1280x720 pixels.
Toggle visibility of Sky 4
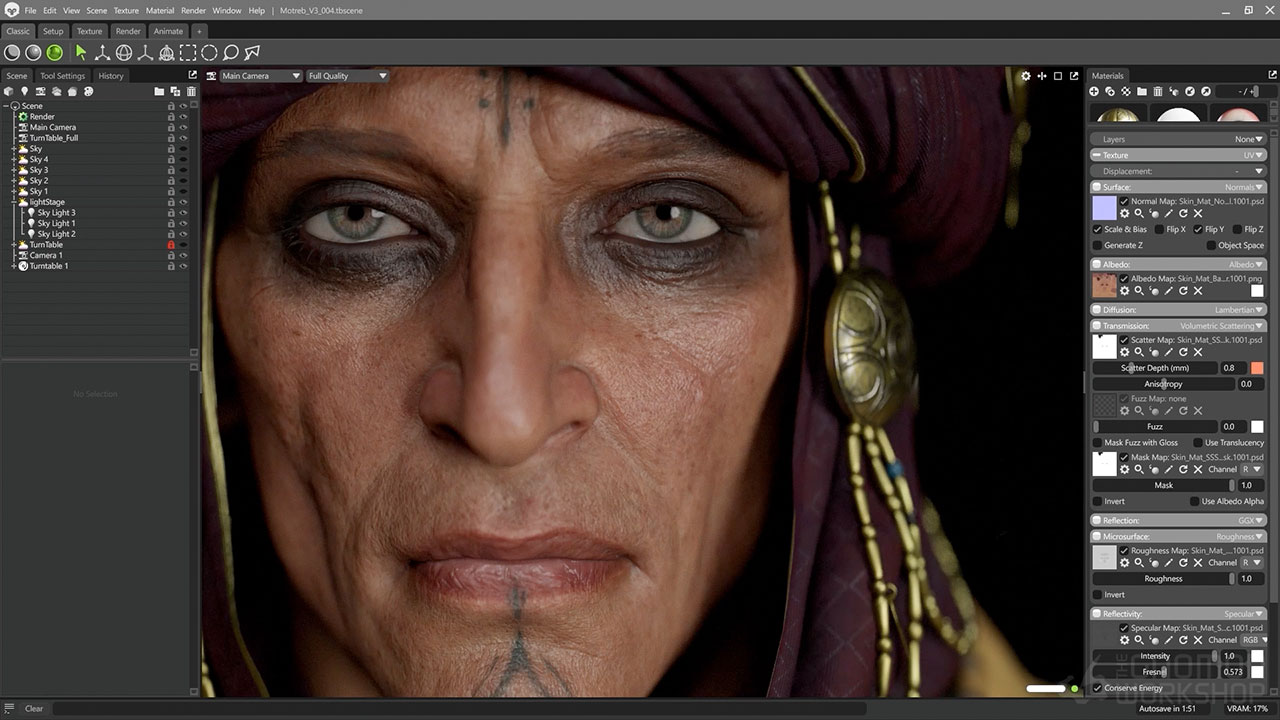[x=183, y=159]
